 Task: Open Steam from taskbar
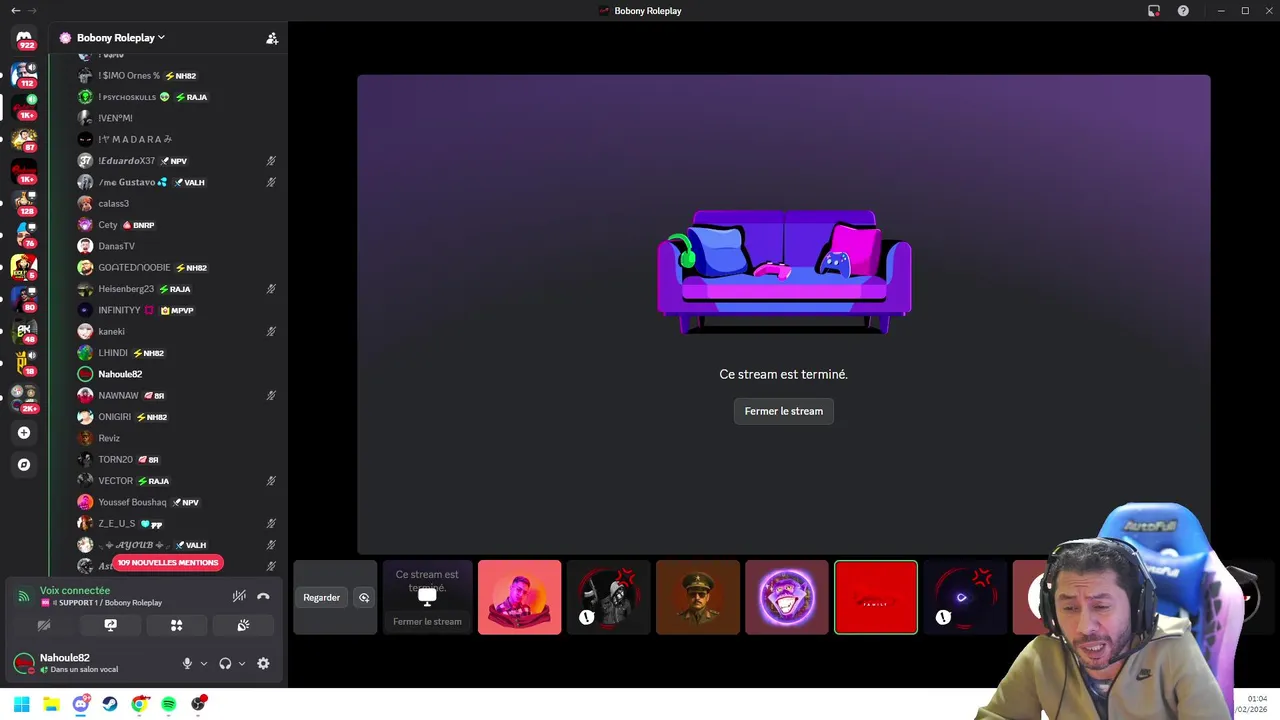[110, 704]
